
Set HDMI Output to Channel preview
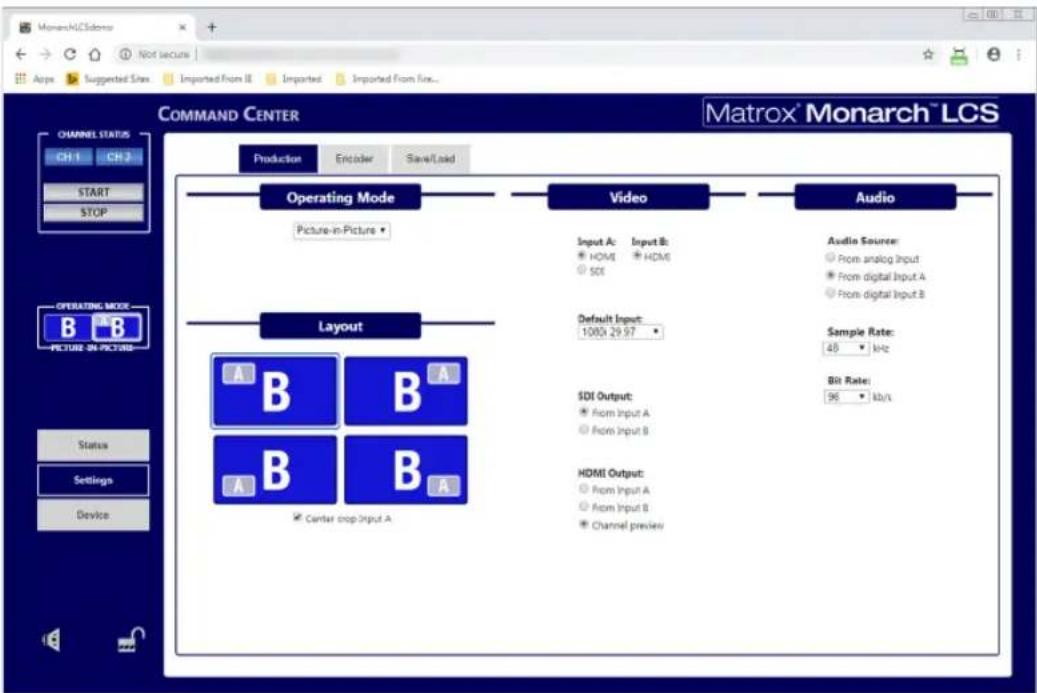coord(583,524)
